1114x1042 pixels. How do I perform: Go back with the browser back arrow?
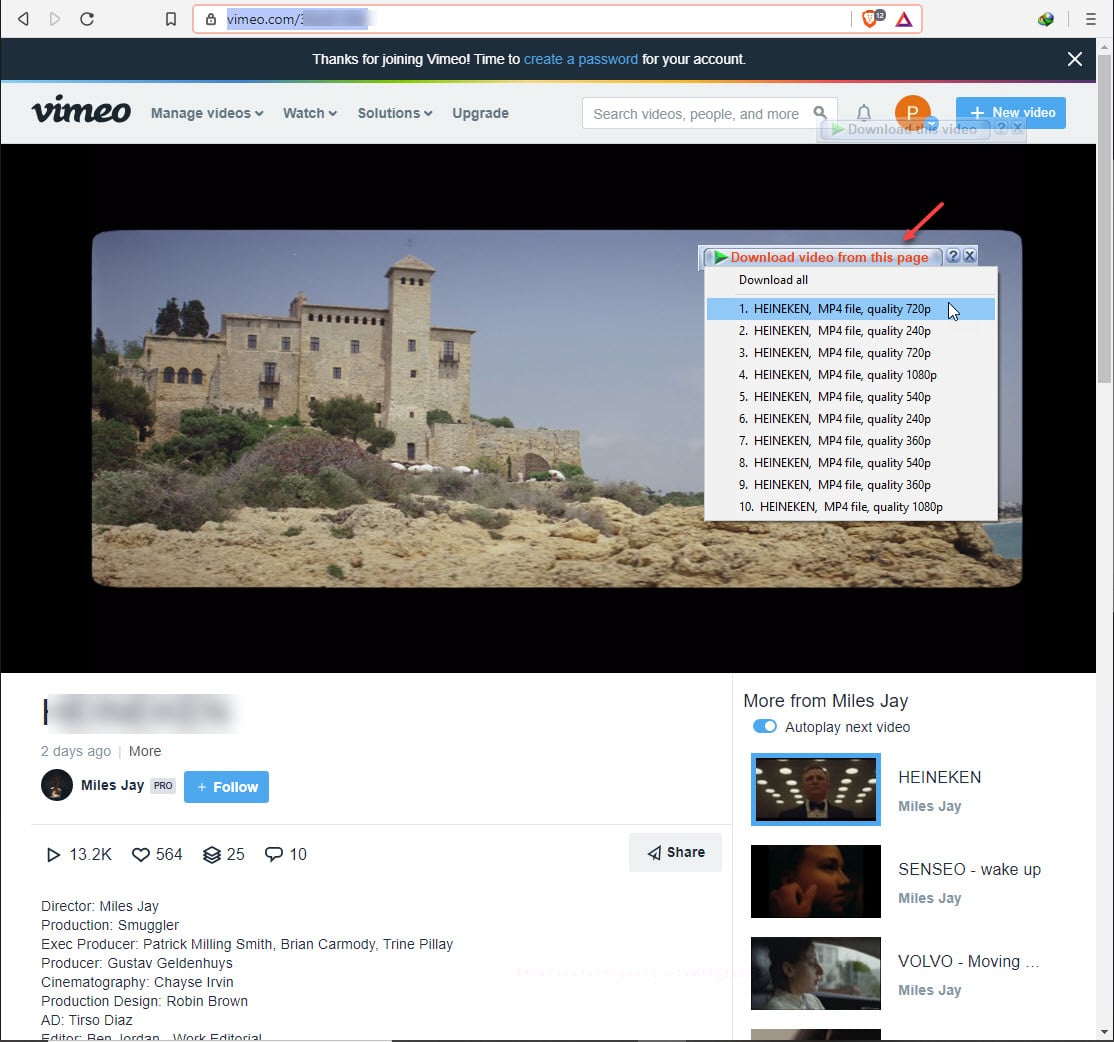pyautogui.click(x=23, y=19)
